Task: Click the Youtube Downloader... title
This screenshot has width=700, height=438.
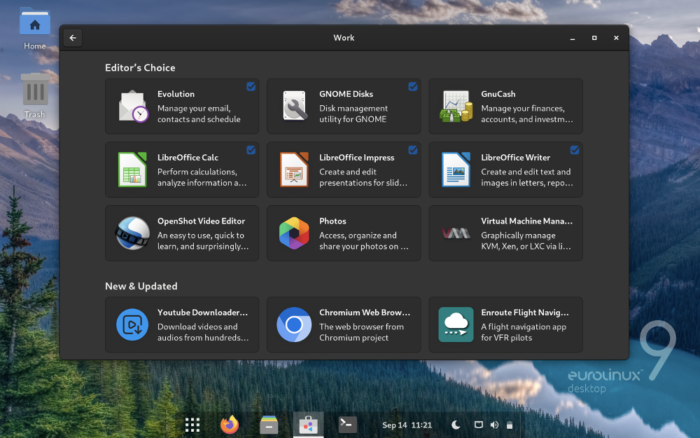Action: click(202, 313)
